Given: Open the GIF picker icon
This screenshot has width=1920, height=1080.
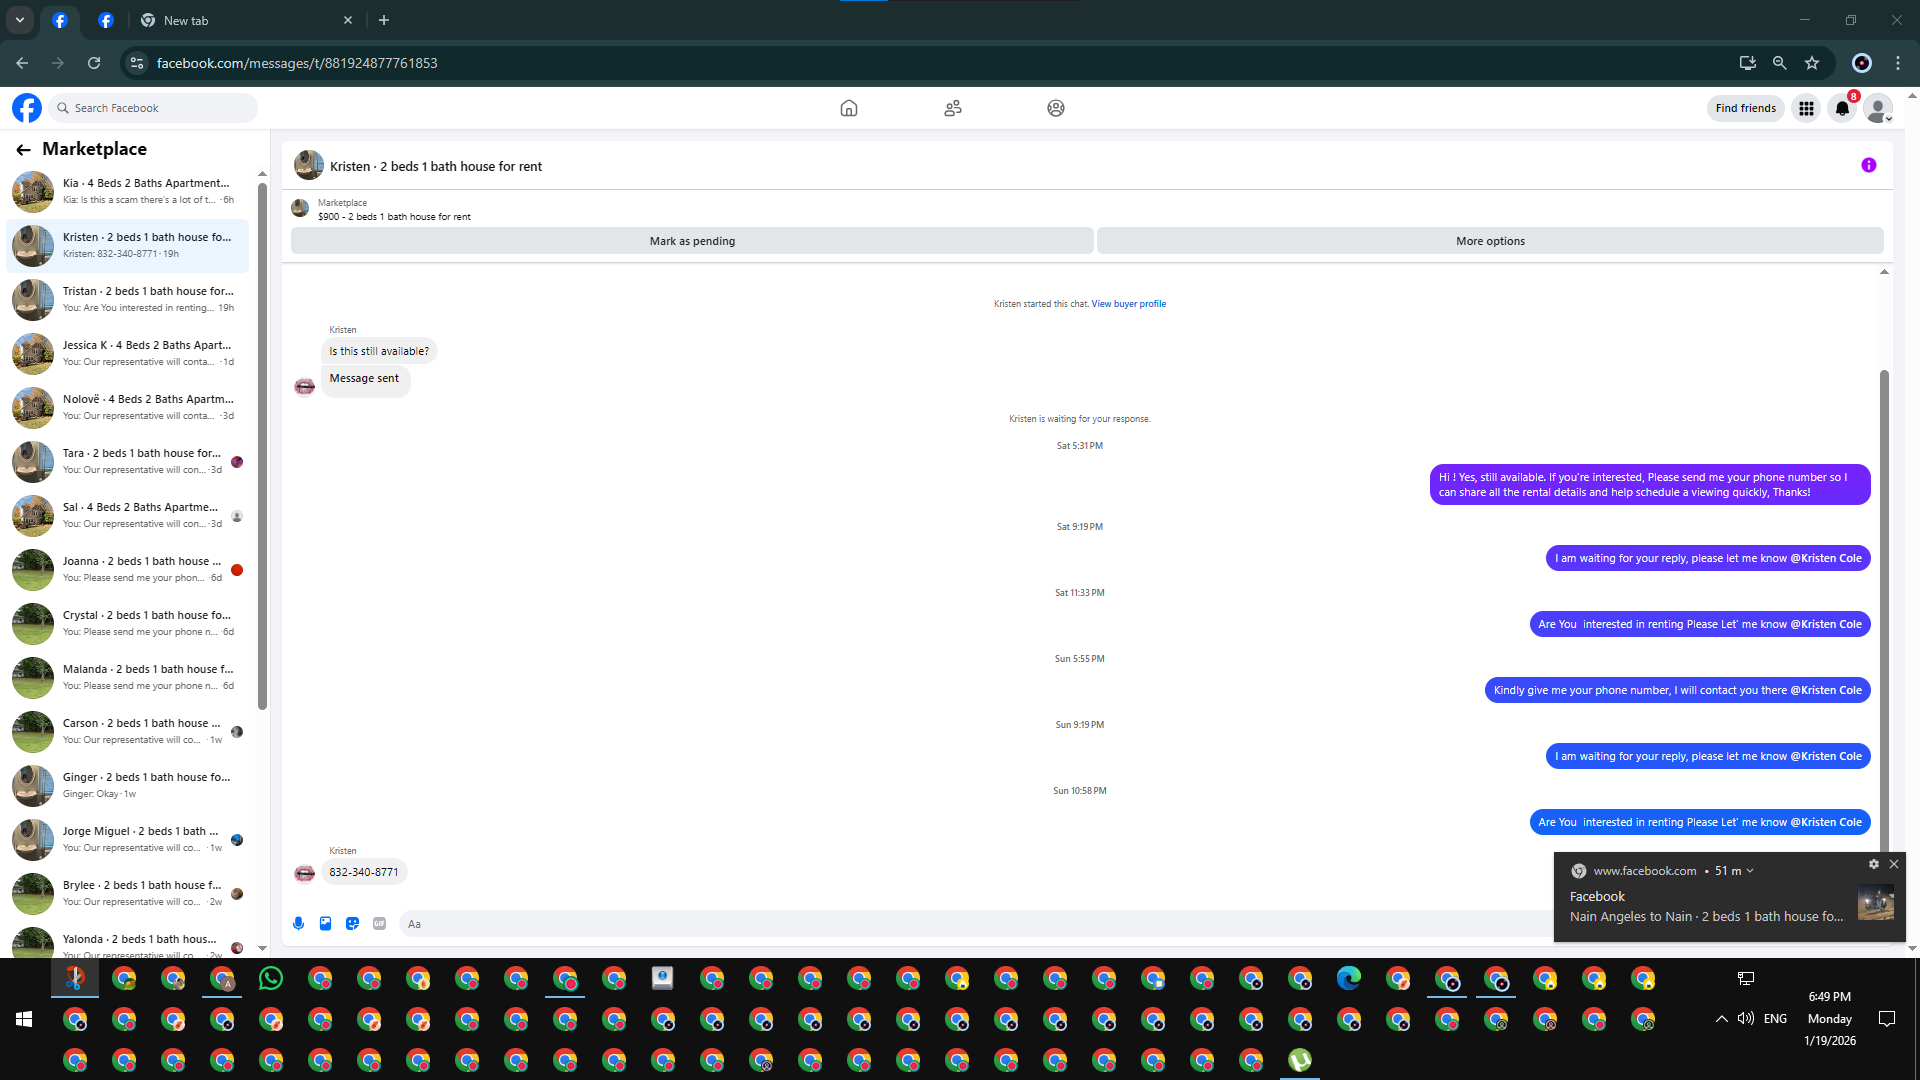Looking at the screenshot, I should [x=379, y=924].
